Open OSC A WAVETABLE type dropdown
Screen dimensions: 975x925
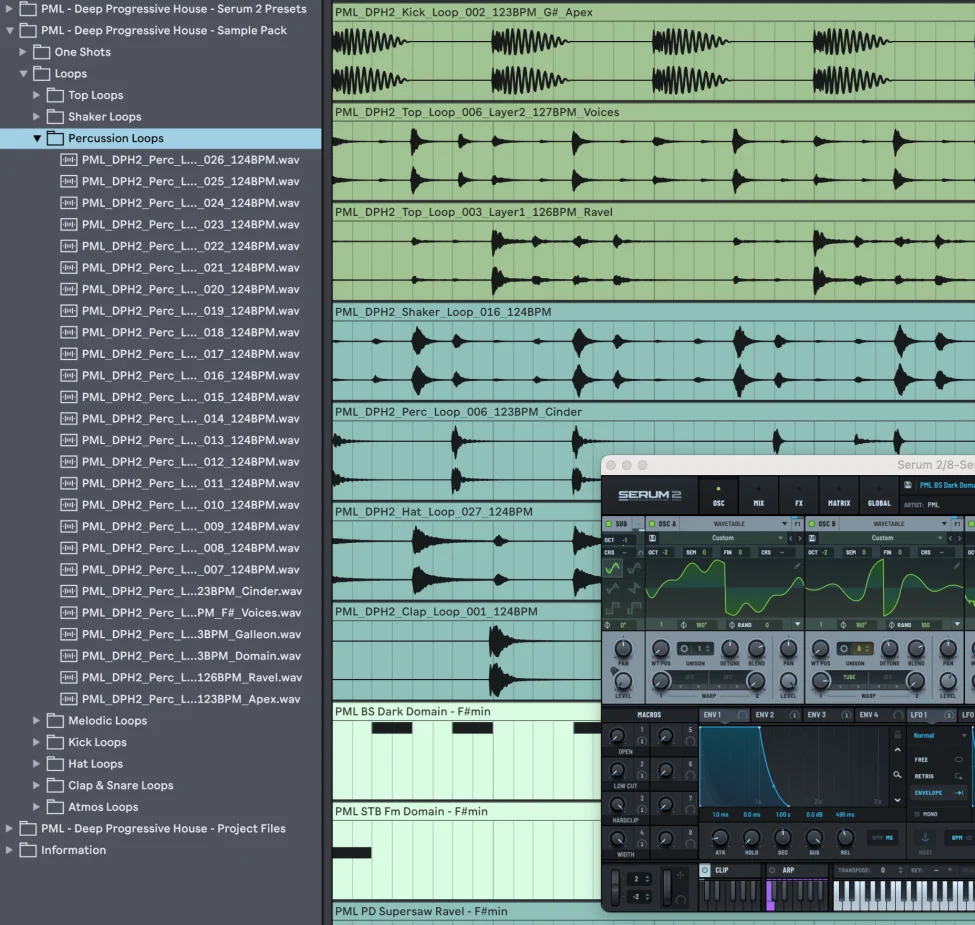(734, 524)
